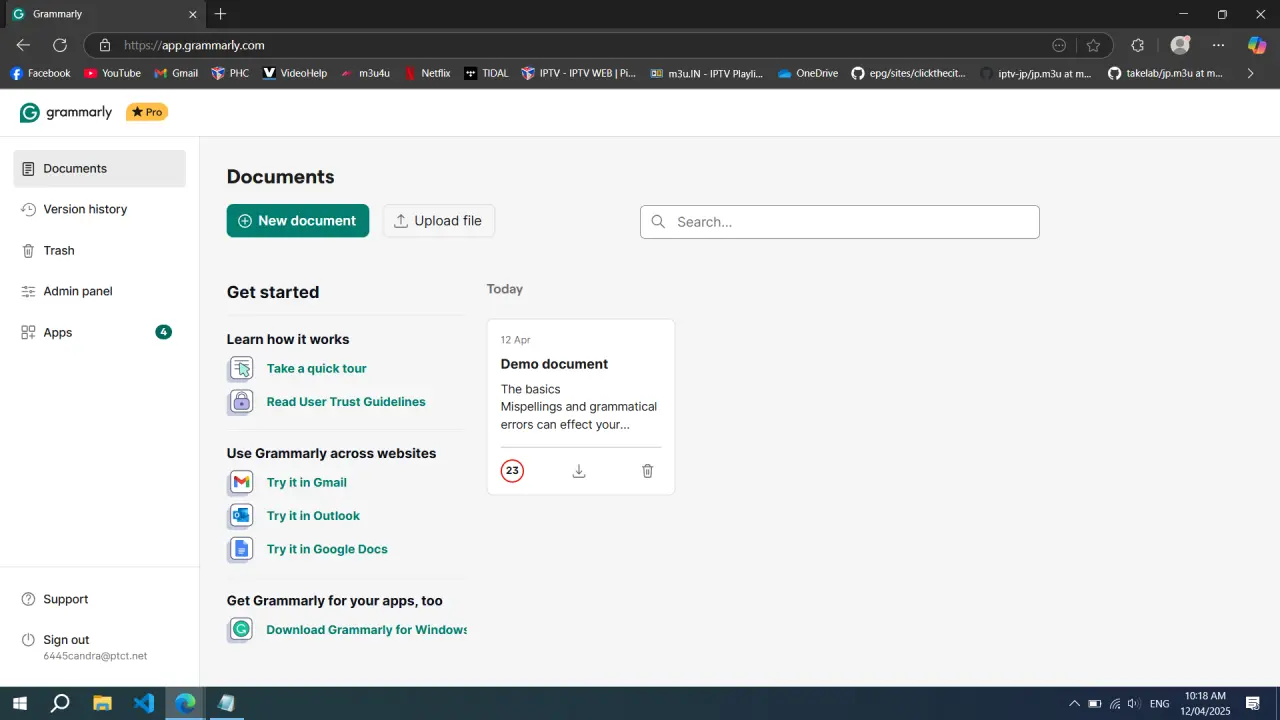This screenshot has width=1280, height=720.
Task: Open the Documents sidebar item
Action: tap(99, 169)
